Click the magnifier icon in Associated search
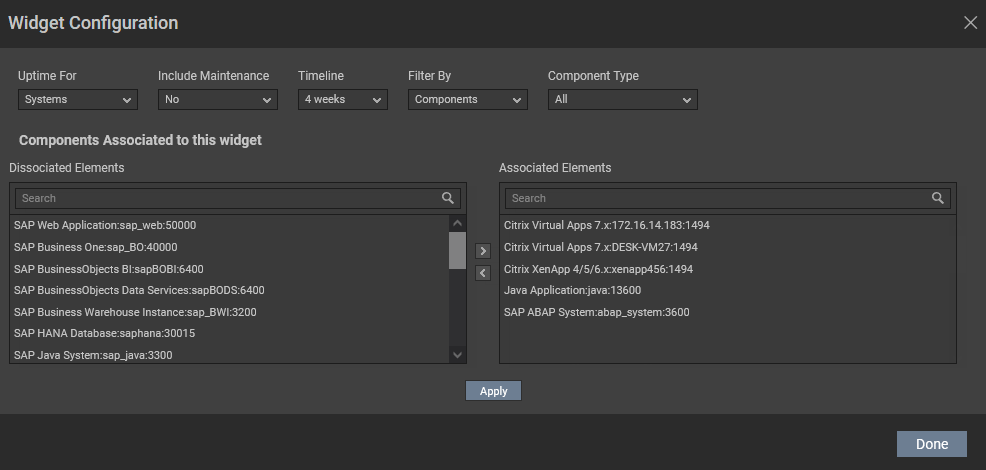This screenshot has width=986, height=470. point(938,198)
